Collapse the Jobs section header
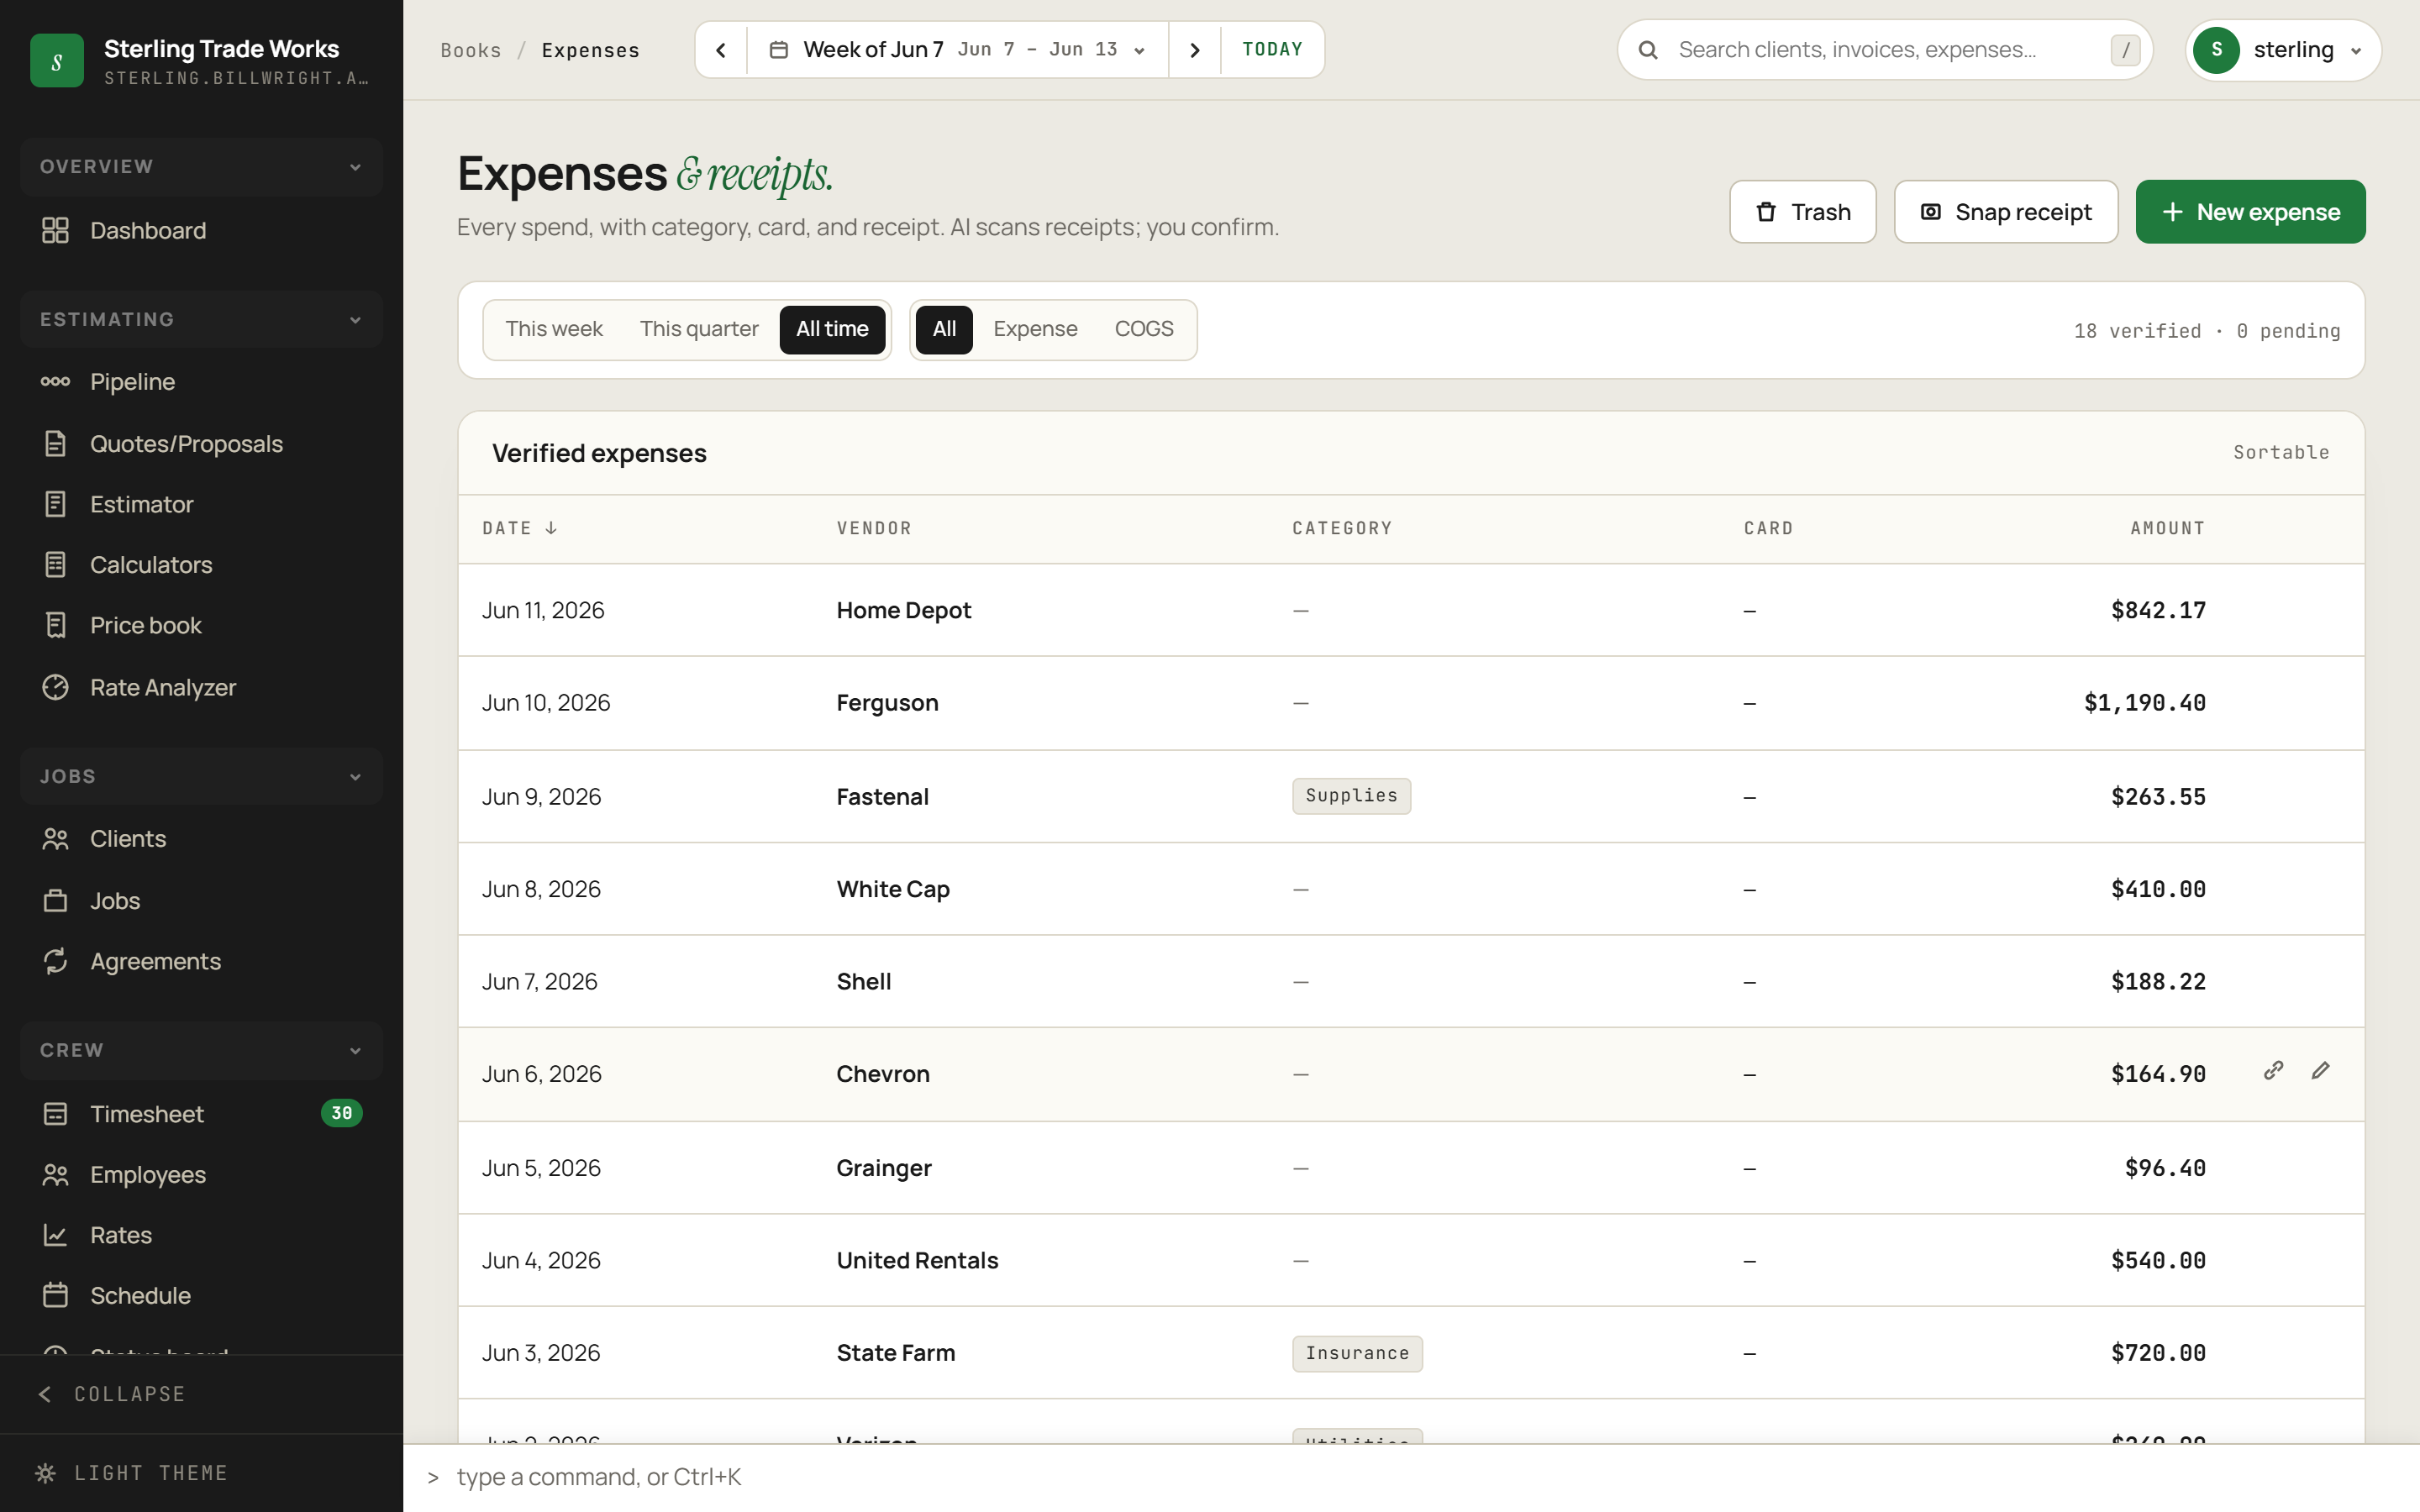2420x1512 pixels. pyautogui.click(x=201, y=777)
